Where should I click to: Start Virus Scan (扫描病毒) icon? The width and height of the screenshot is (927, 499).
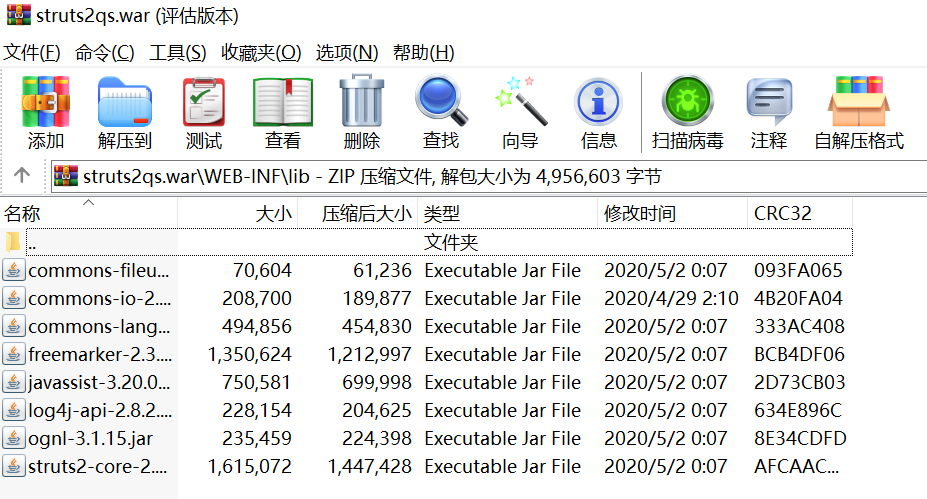(x=687, y=112)
